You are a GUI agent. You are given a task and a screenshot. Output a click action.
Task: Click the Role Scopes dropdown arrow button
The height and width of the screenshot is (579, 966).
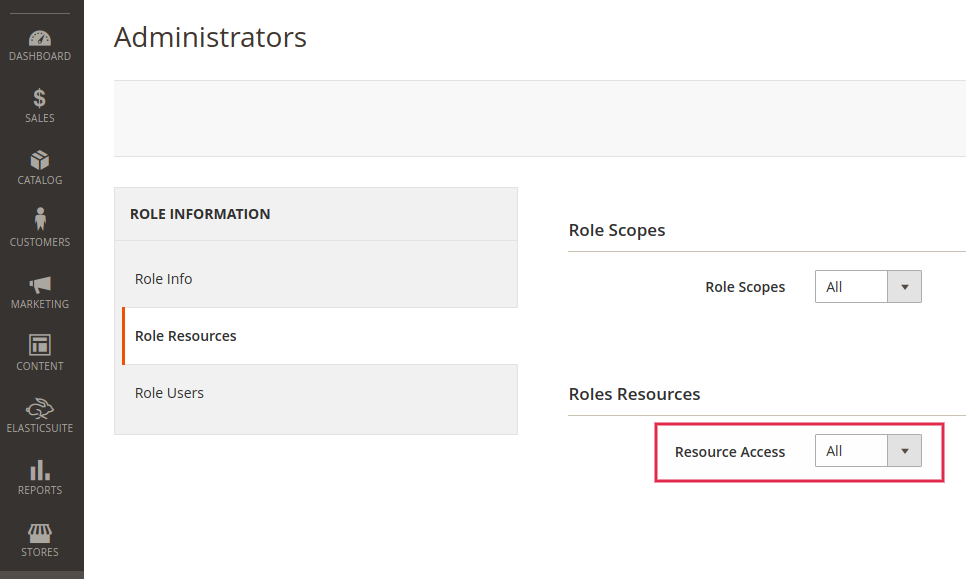click(904, 286)
